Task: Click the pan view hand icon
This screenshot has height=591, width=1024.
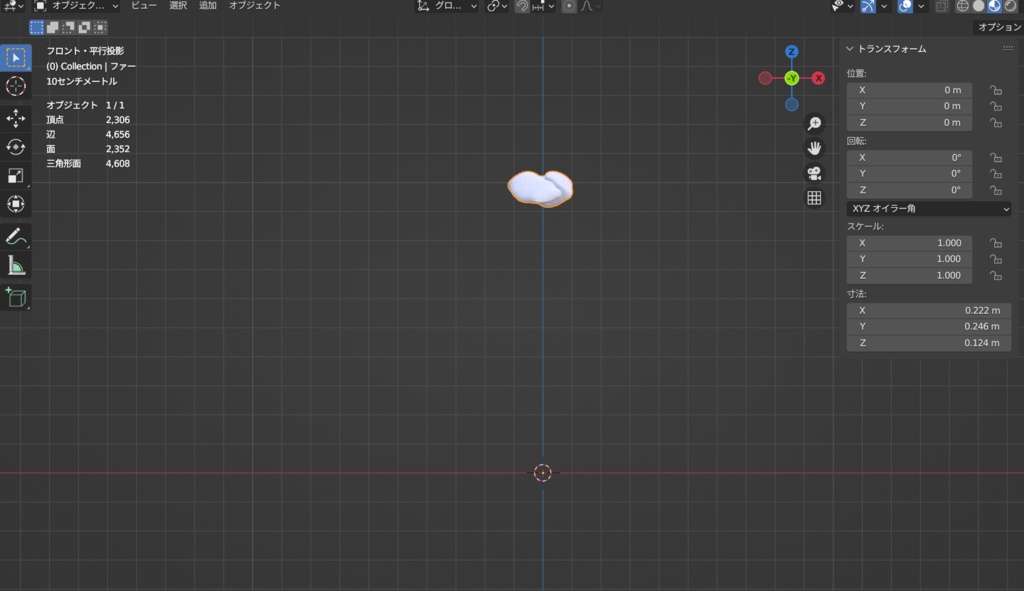Action: point(814,148)
